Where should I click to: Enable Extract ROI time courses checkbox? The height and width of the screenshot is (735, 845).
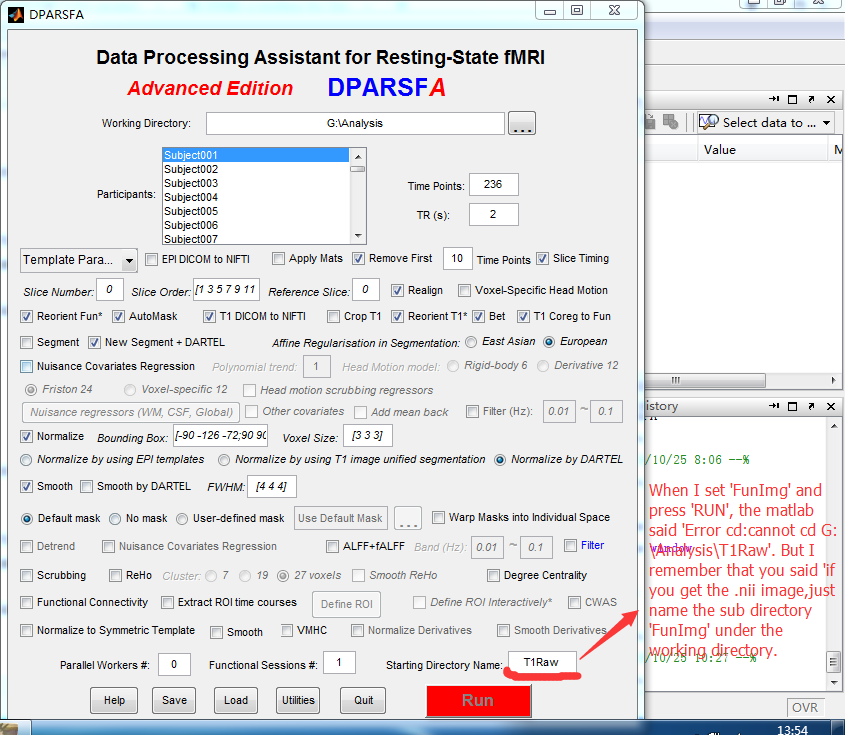[x=168, y=602]
